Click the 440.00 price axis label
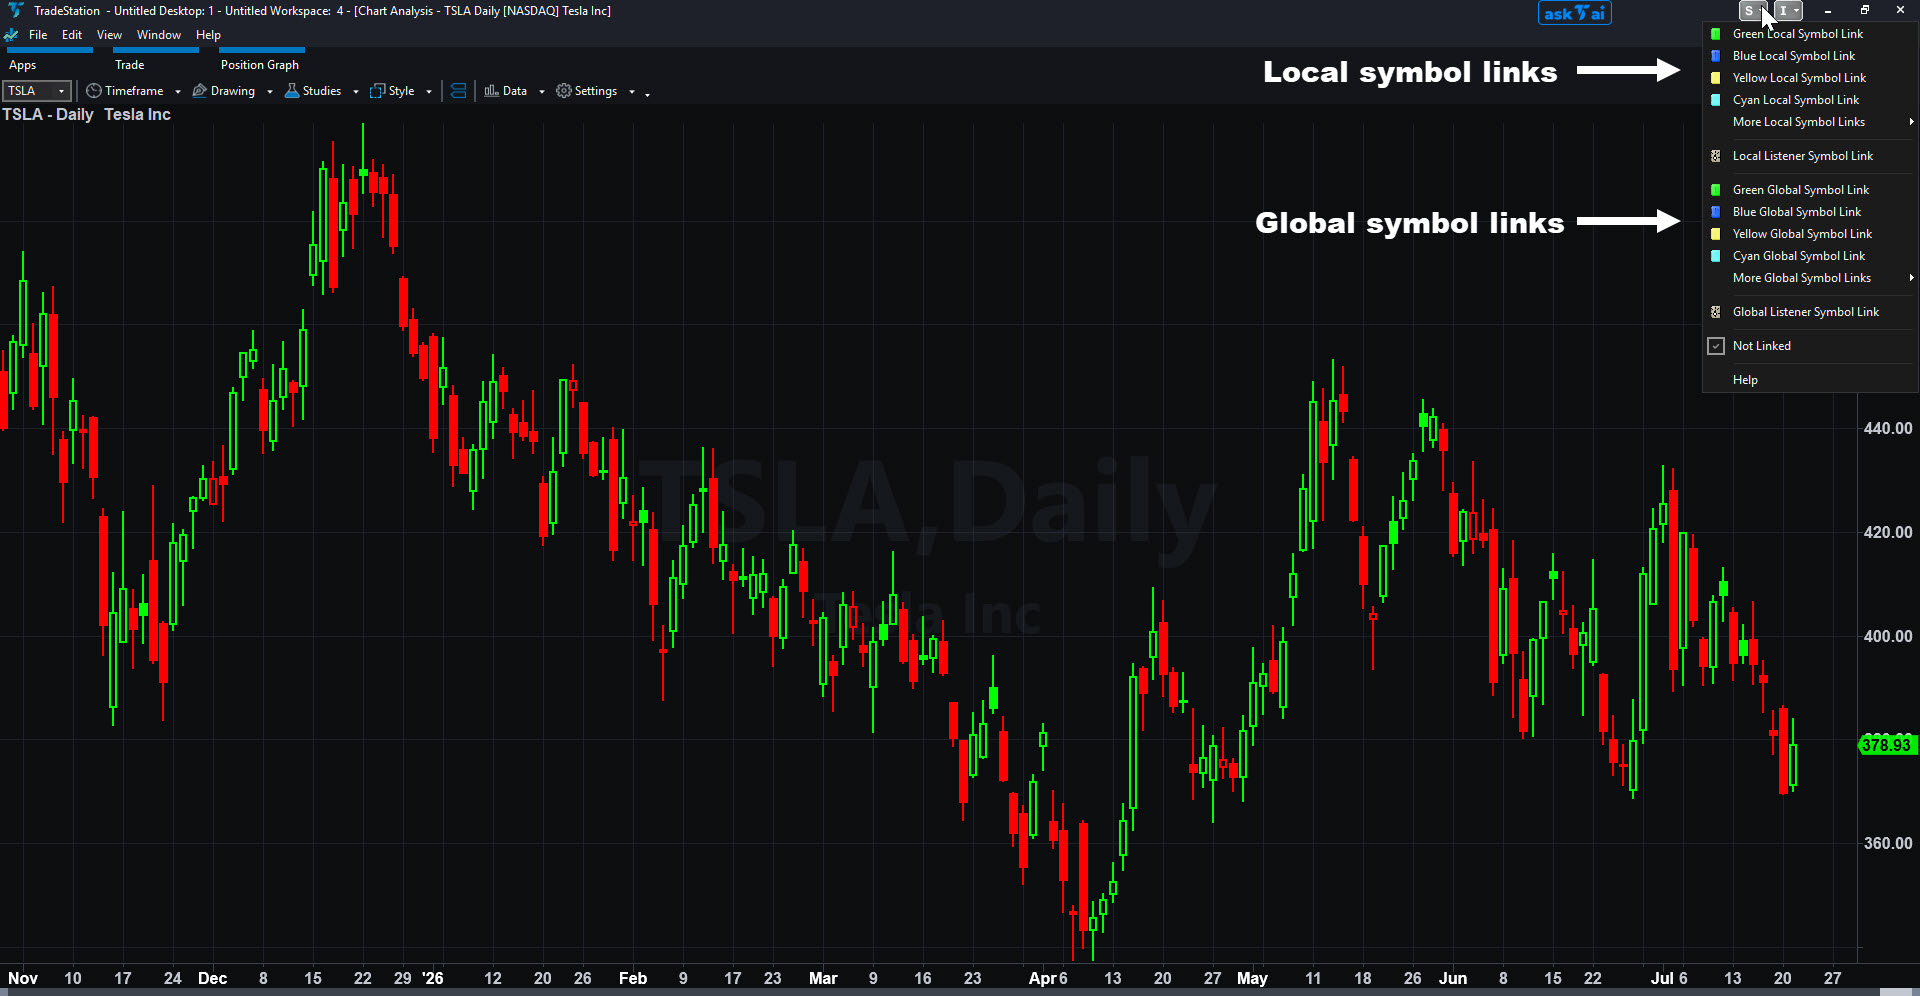Screen dimensions: 1920x996 pyautogui.click(x=1888, y=428)
